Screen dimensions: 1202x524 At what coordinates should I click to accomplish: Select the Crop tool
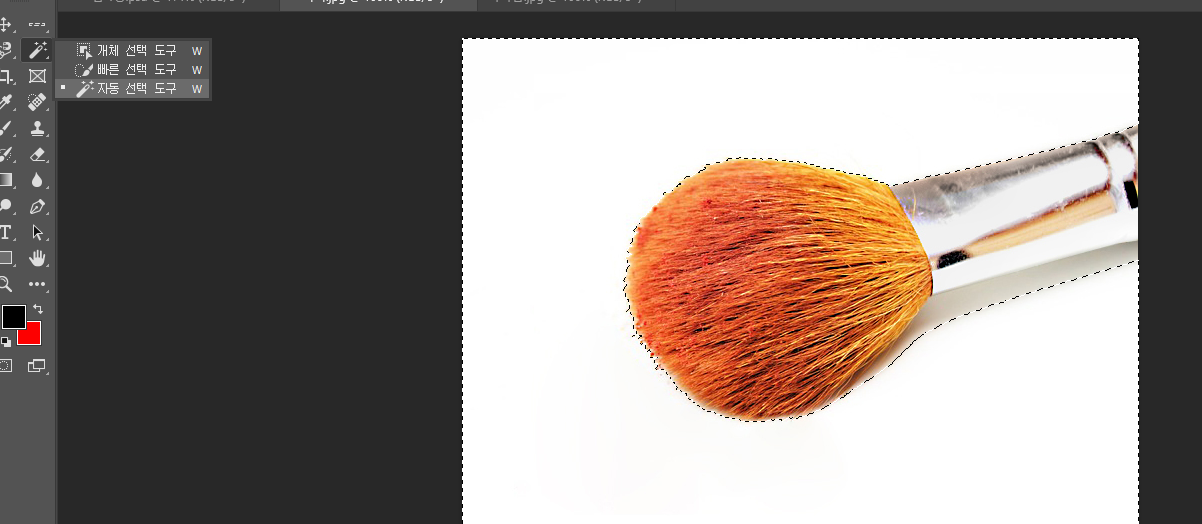click(x=5, y=76)
